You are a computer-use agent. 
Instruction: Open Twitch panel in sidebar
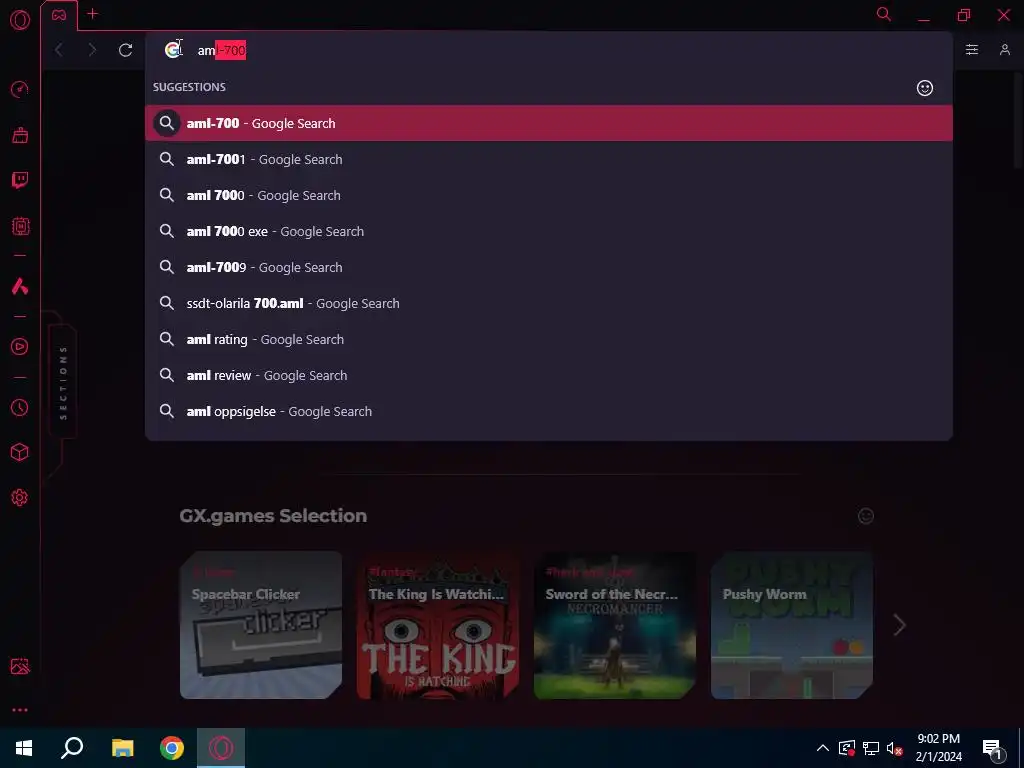click(20, 180)
